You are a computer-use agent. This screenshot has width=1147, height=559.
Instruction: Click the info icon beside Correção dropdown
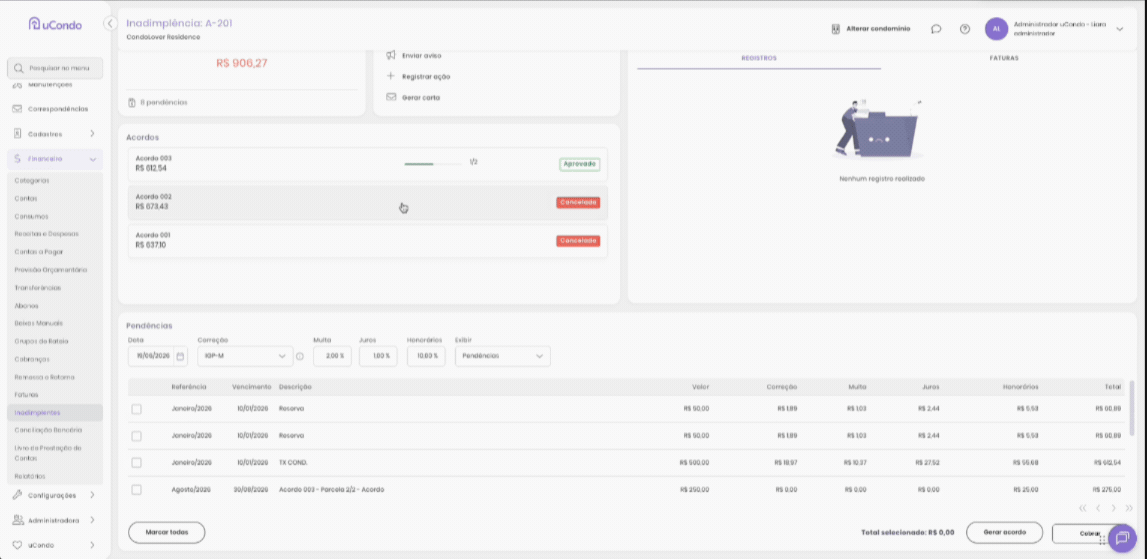[299, 356]
